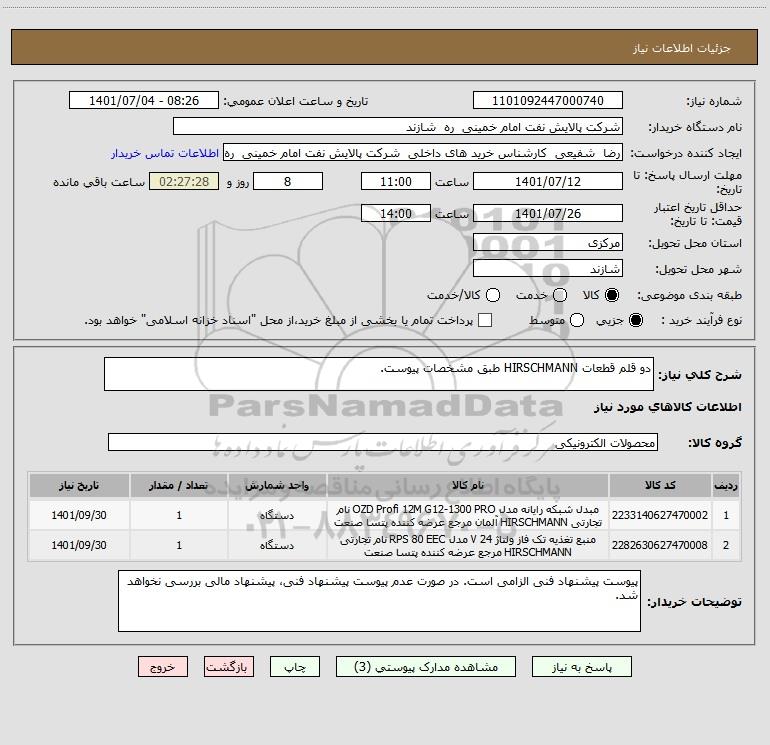Image resolution: width=770 pixels, height=745 pixels.
Task: Select the خدمت radio button
Action: point(560,295)
